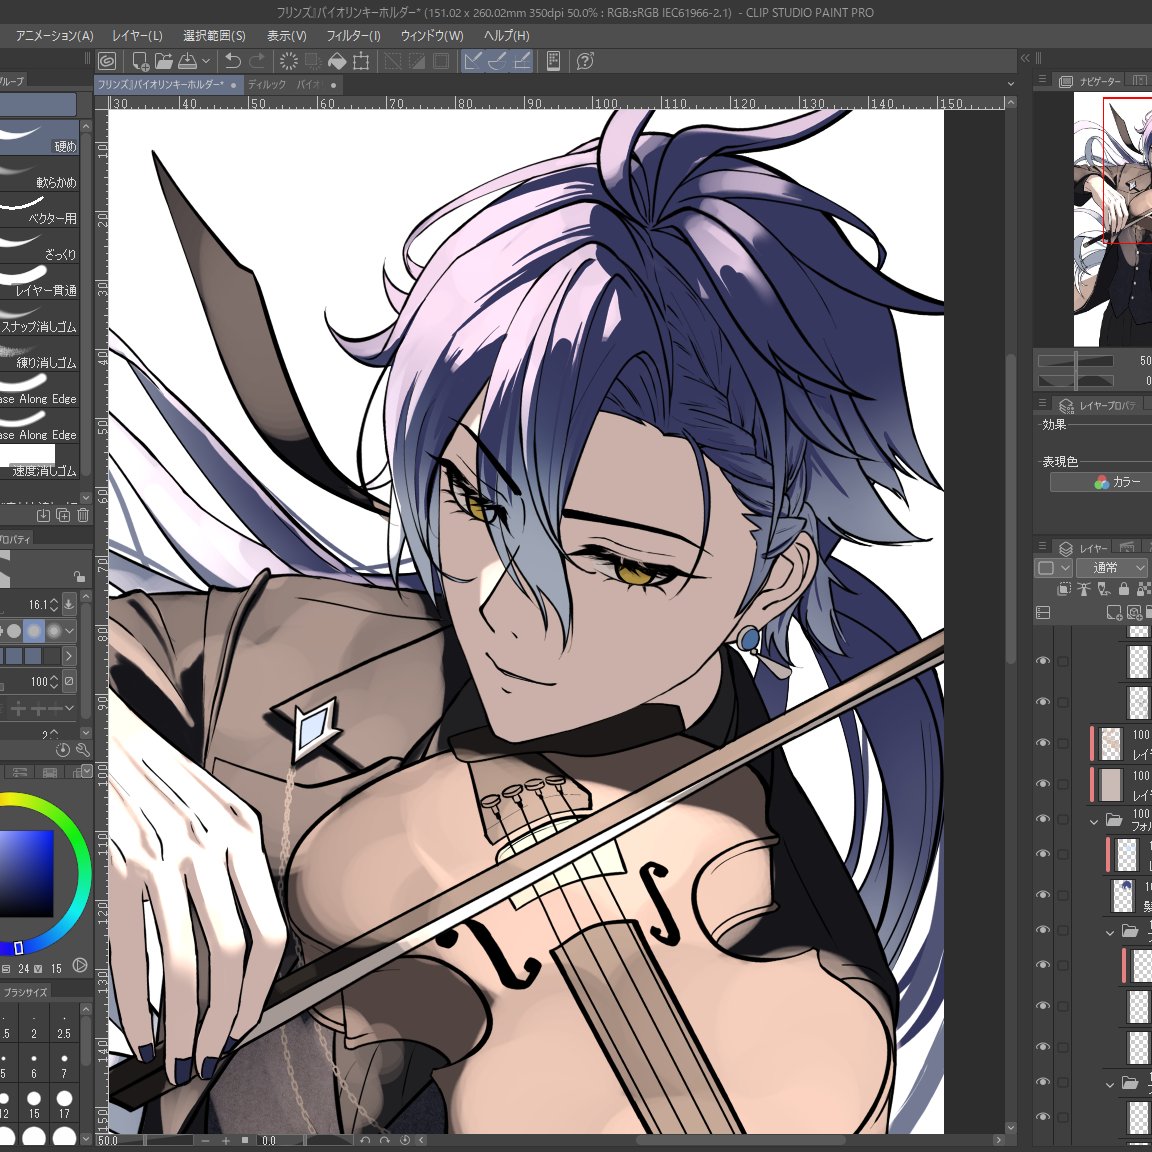Select the ざっくり eraser sub tool
The width and height of the screenshot is (1152, 1152).
coord(39,246)
